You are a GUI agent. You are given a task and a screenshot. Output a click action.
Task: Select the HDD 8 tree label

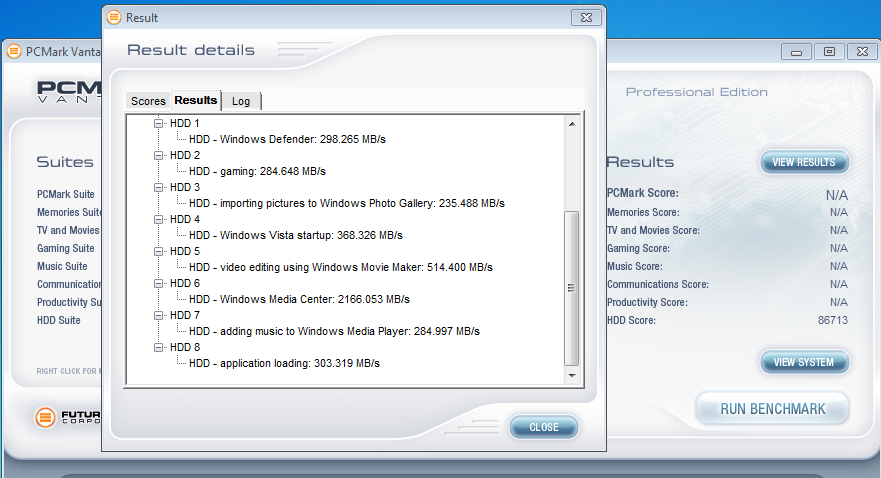coord(185,347)
